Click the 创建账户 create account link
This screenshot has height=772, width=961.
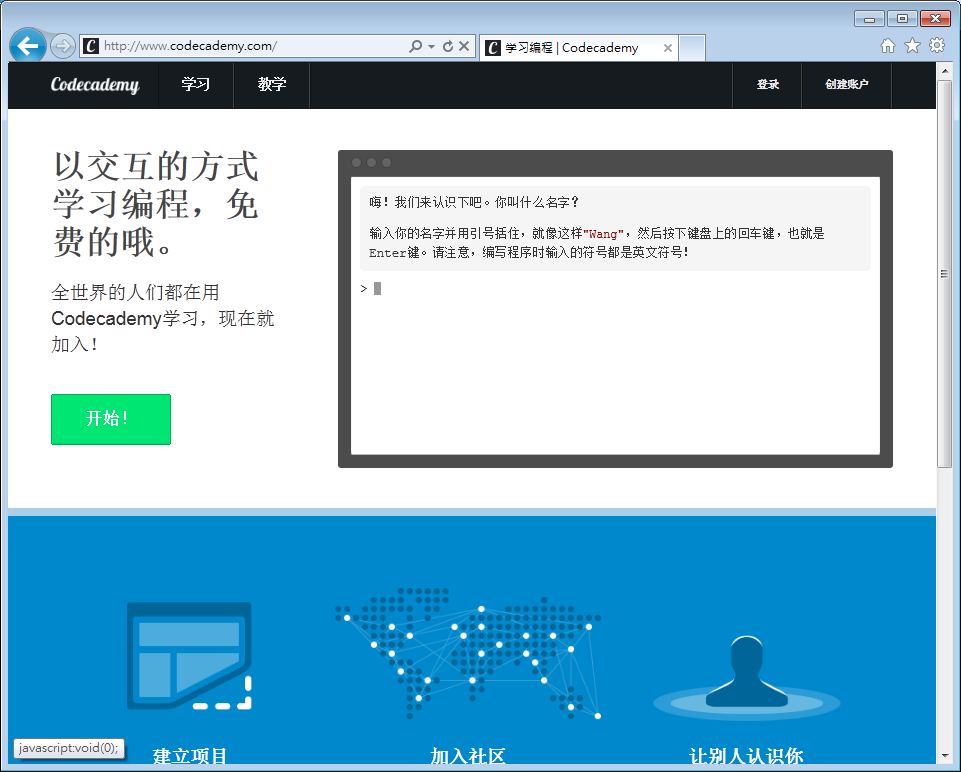(x=846, y=85)
